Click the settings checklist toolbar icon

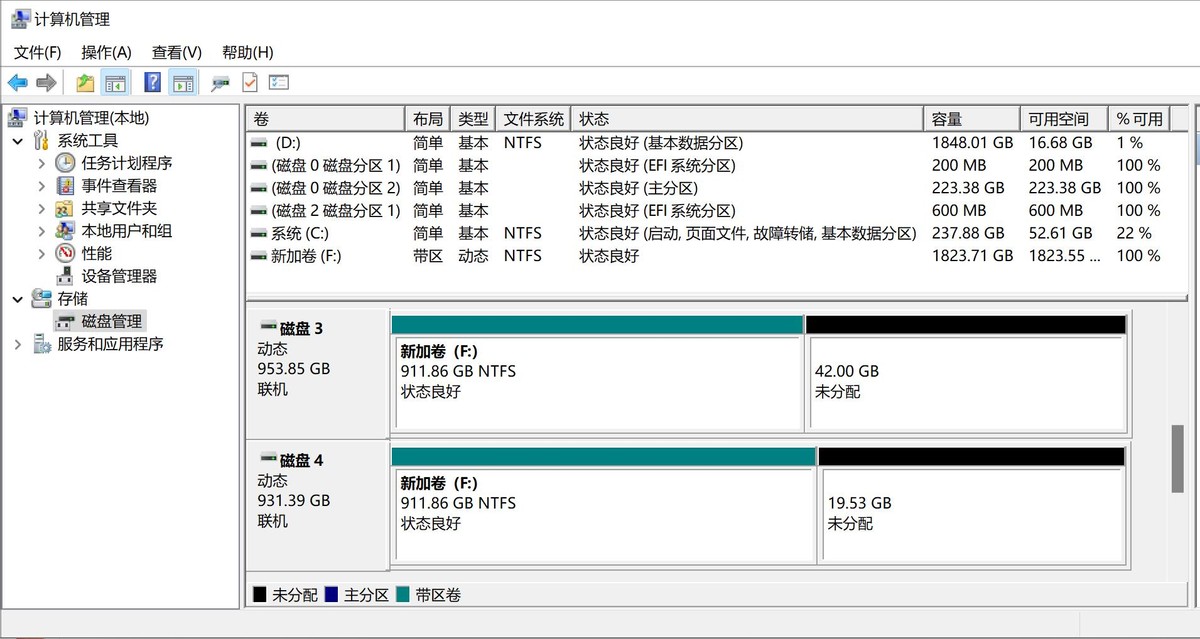[279, 83]
